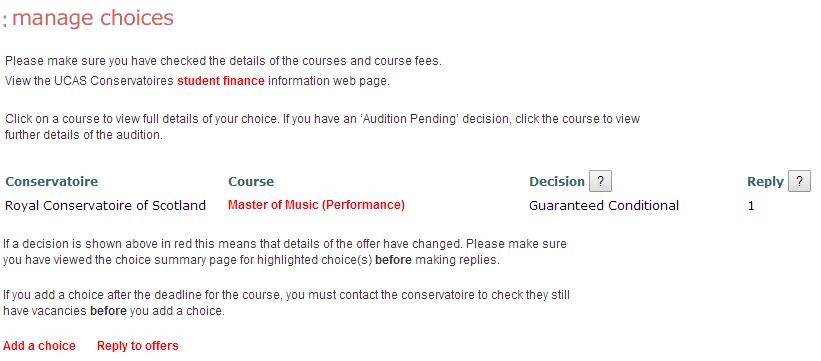View the Master of Music (Performance) course details
The image size is (821, 361).
coord(316,205)
